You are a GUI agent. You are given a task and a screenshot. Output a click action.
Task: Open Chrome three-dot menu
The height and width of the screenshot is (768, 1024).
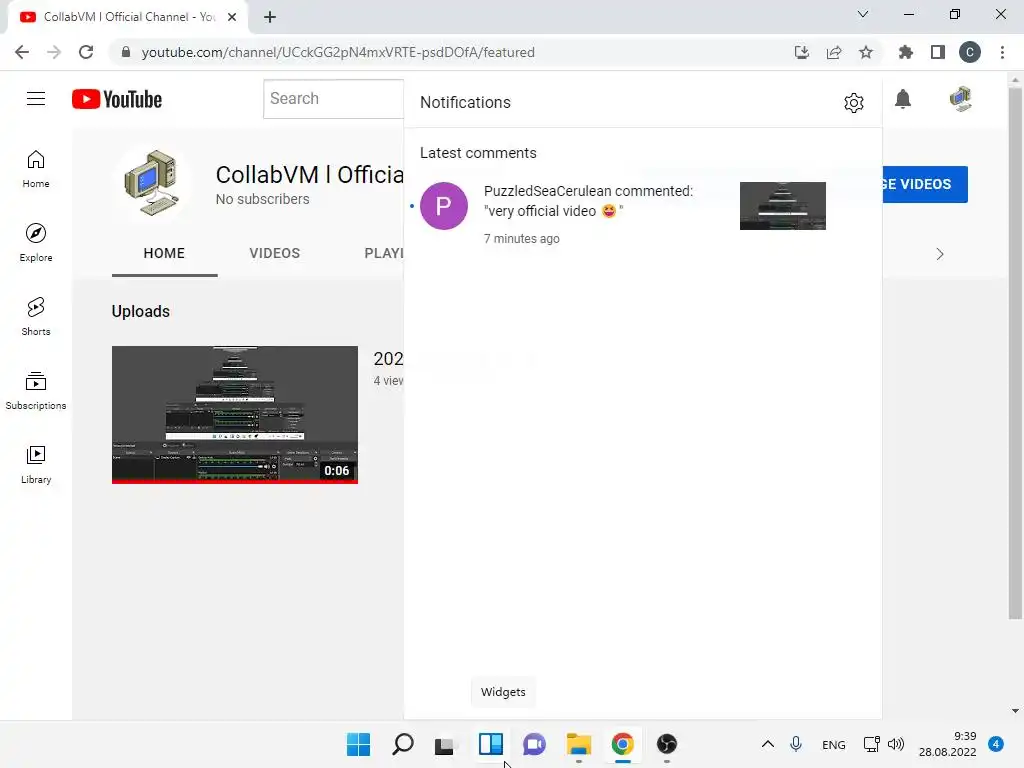coord(1002,52)
